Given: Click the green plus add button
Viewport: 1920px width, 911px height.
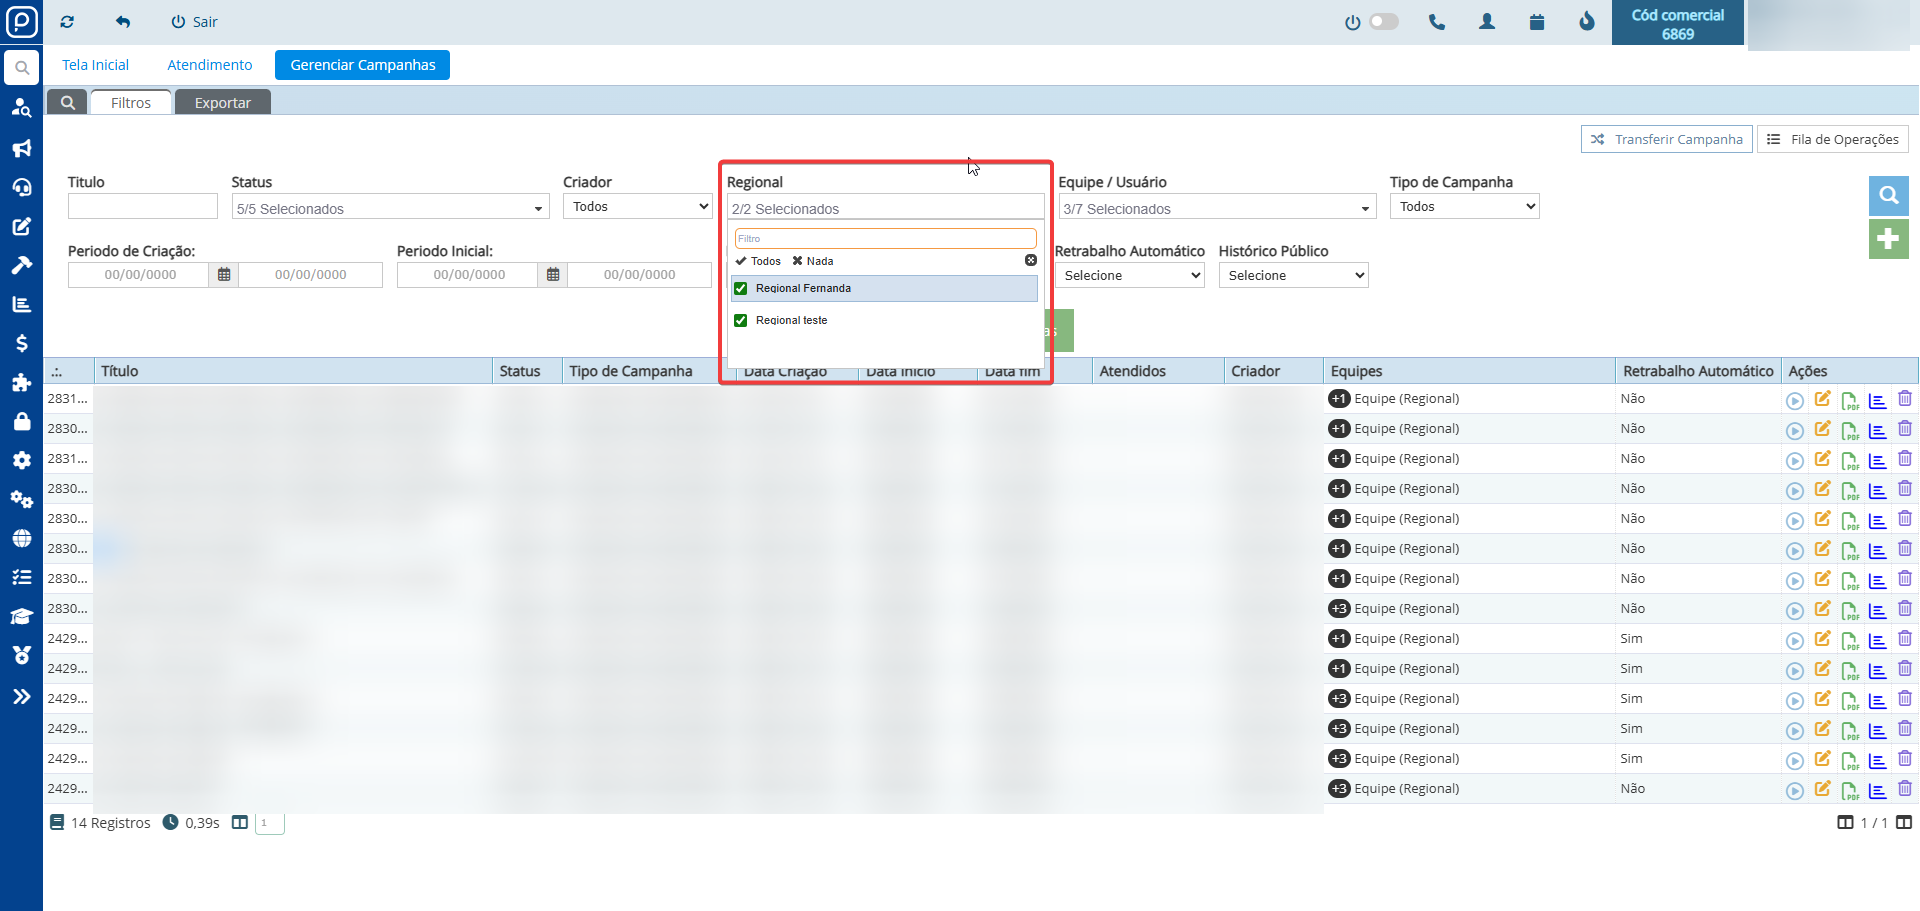Looking at the screenshot, I should [1888, 239].
